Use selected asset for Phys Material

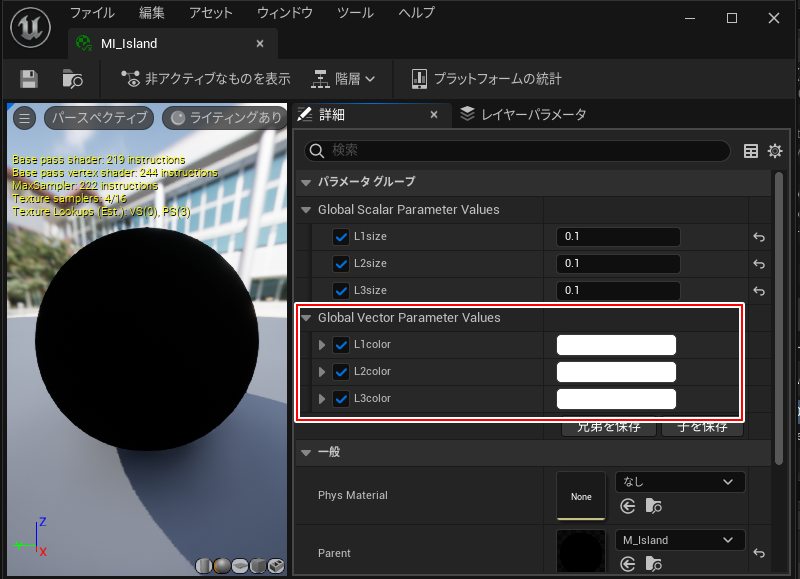[628, 507]
